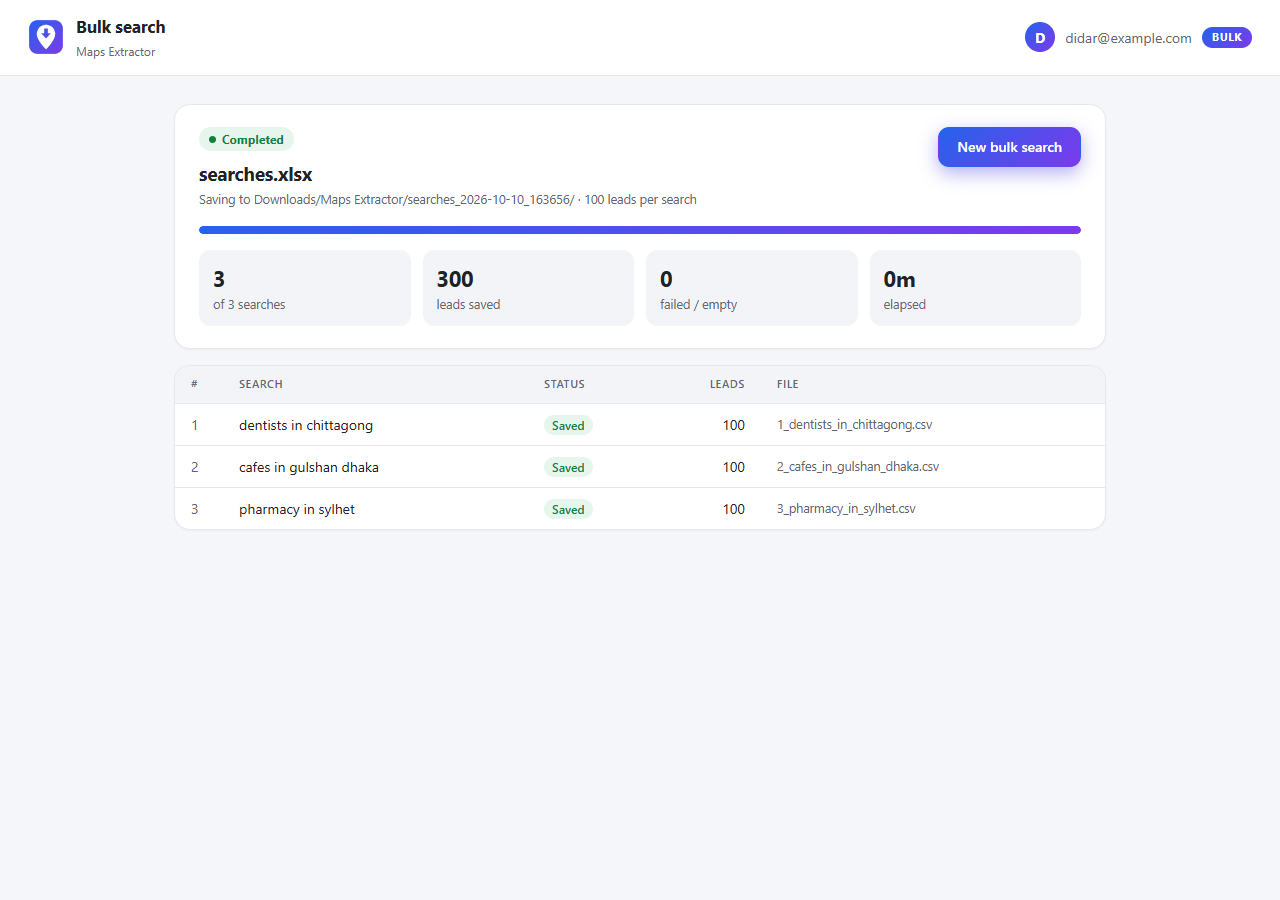1280x900 pixels.
Task: Click the FILE column header
Action: (x=788, y=384)
